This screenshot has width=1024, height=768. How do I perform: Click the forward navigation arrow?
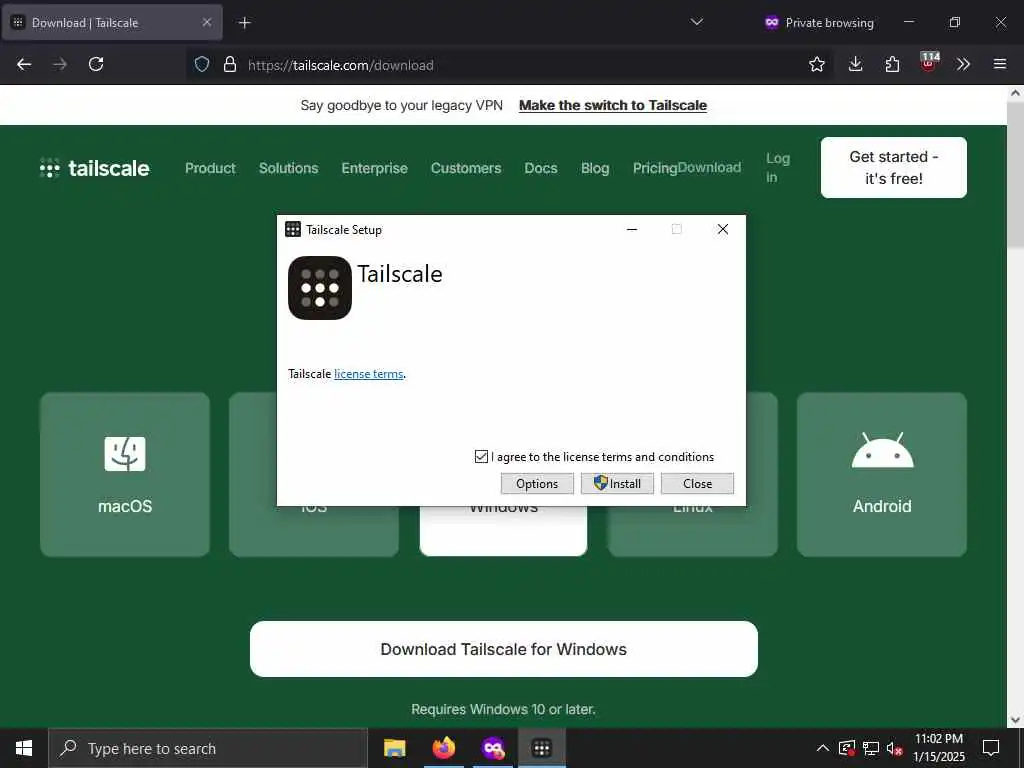(x=60, y=64)
